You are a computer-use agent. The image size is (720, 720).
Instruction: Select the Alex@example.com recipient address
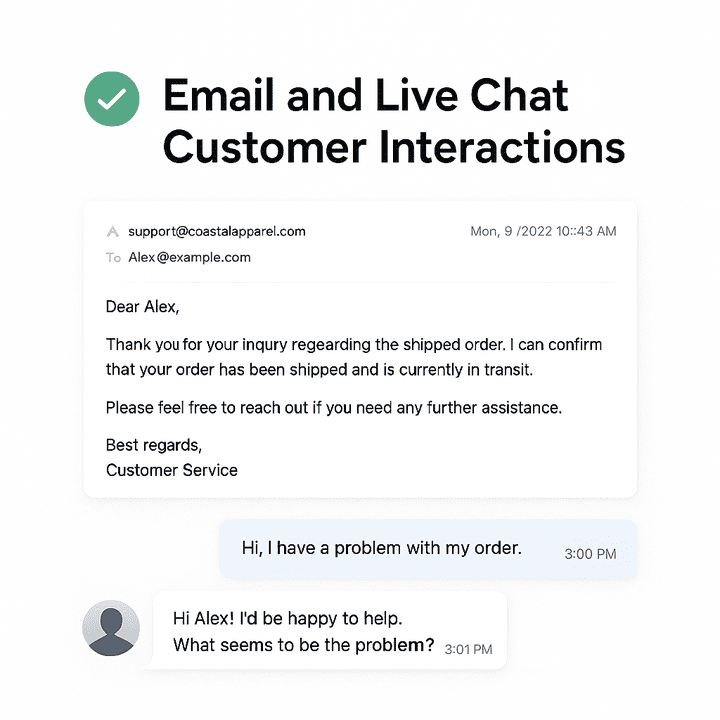189,257
